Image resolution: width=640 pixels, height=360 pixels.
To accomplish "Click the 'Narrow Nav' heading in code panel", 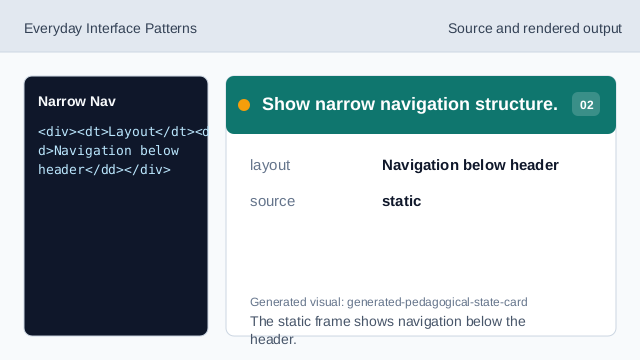I will click(x=77, y=101).
